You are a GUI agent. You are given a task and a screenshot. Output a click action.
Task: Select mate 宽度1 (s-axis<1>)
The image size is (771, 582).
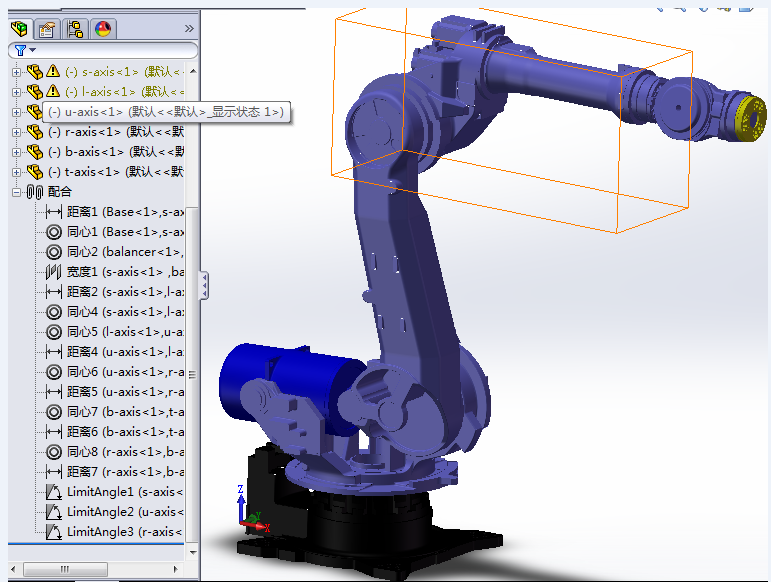tap(125, 272)
